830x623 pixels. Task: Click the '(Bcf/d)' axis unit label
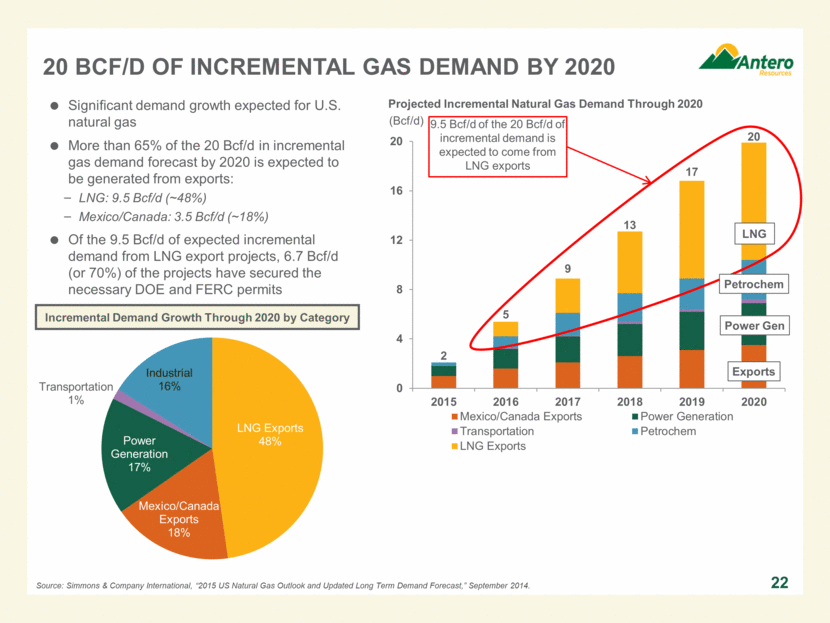coord(406,121)
